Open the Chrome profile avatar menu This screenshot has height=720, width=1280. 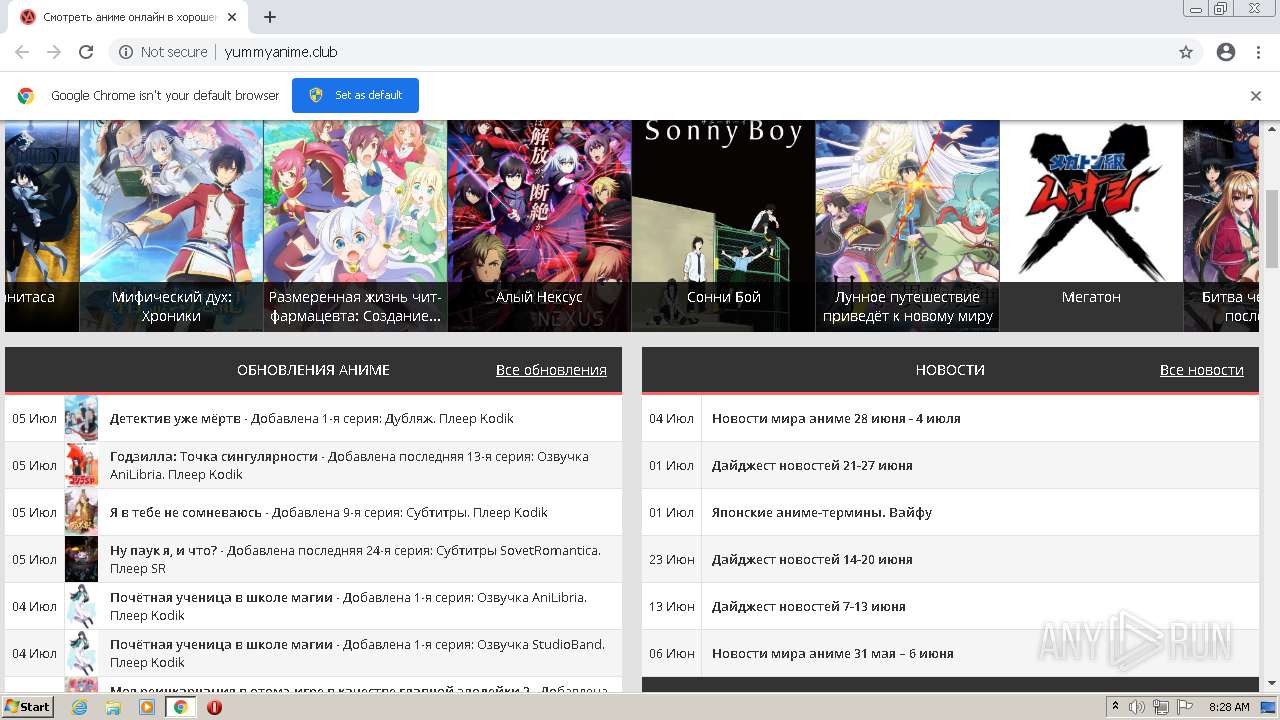coord(1226,52)
